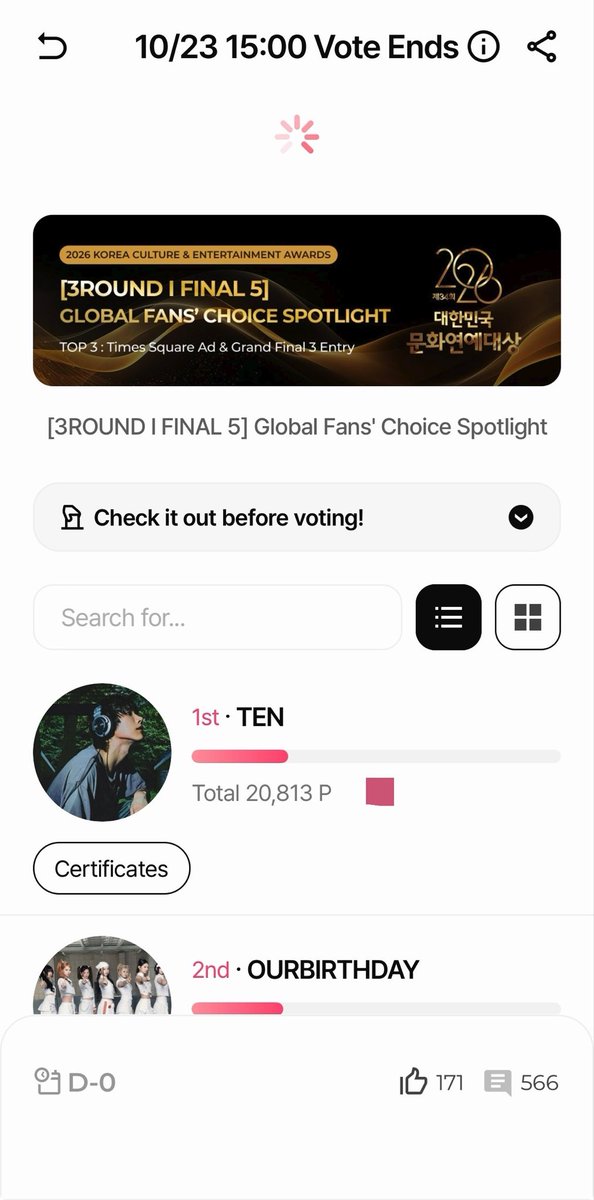
Task: Tap the share icon
Action: (x=541, y=46)
